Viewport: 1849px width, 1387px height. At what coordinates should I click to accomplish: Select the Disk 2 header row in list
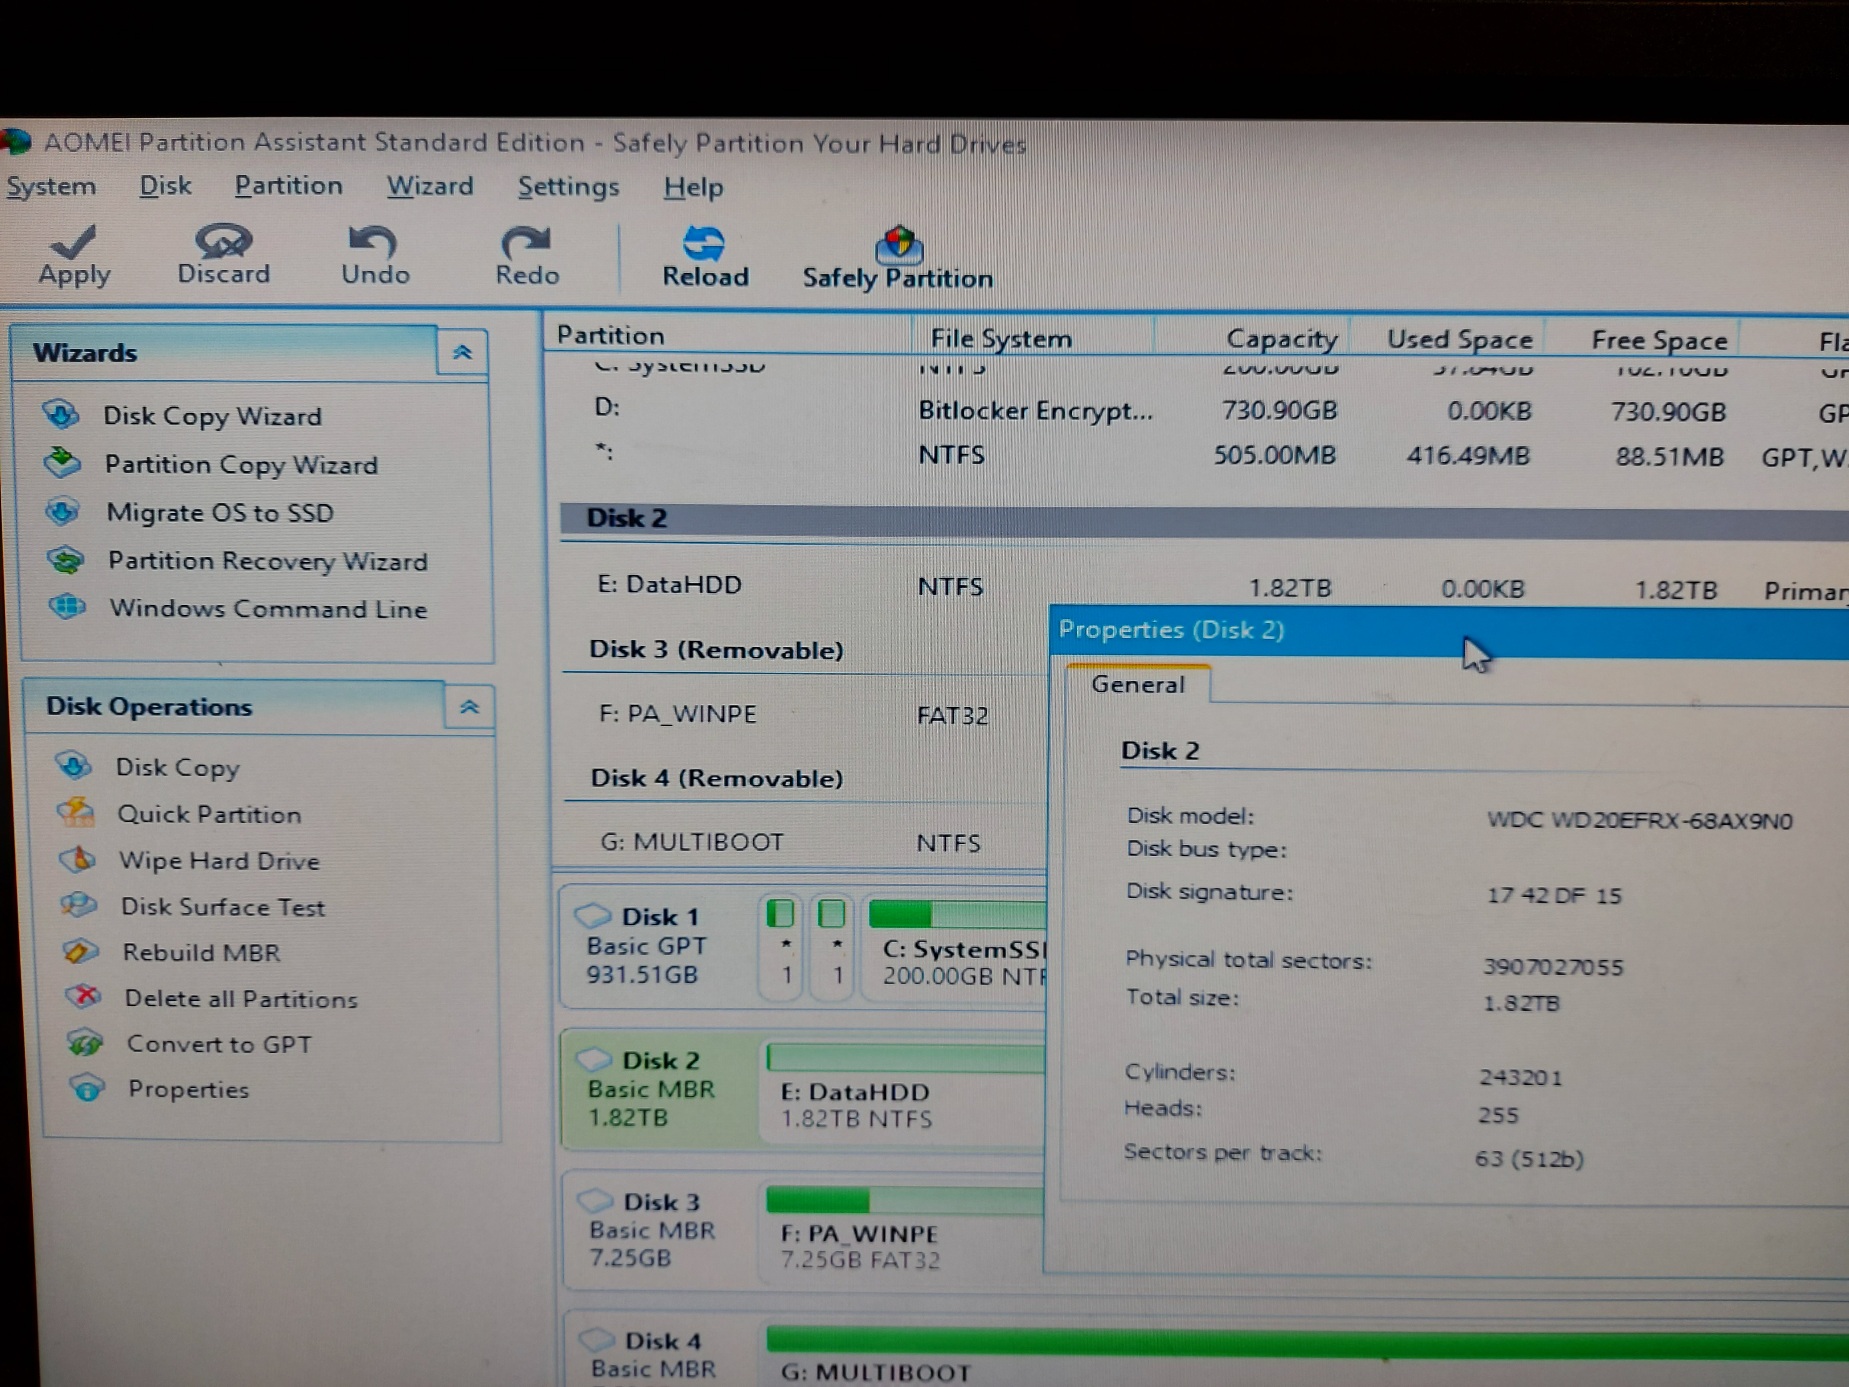point(1204,520)
